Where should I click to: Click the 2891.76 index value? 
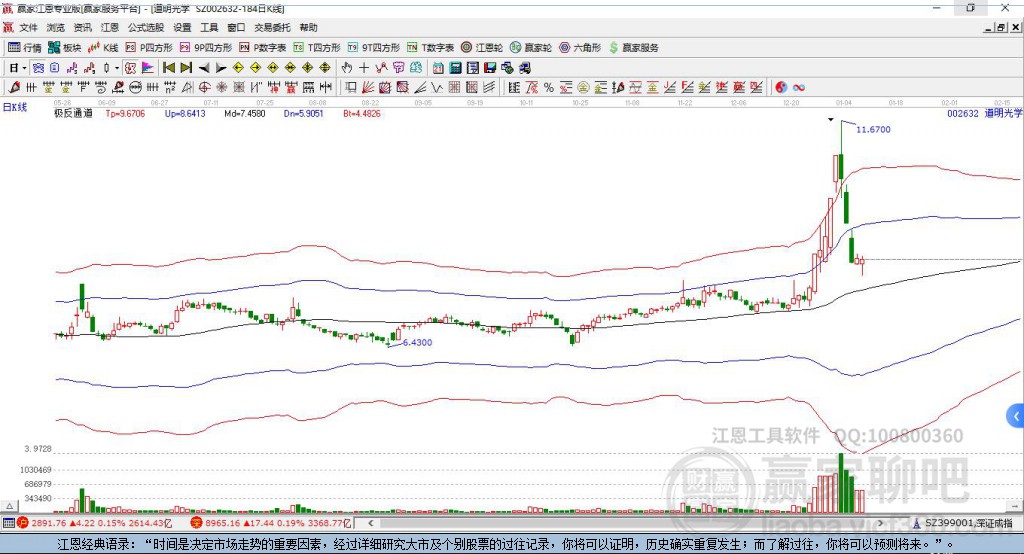(48, 523)
